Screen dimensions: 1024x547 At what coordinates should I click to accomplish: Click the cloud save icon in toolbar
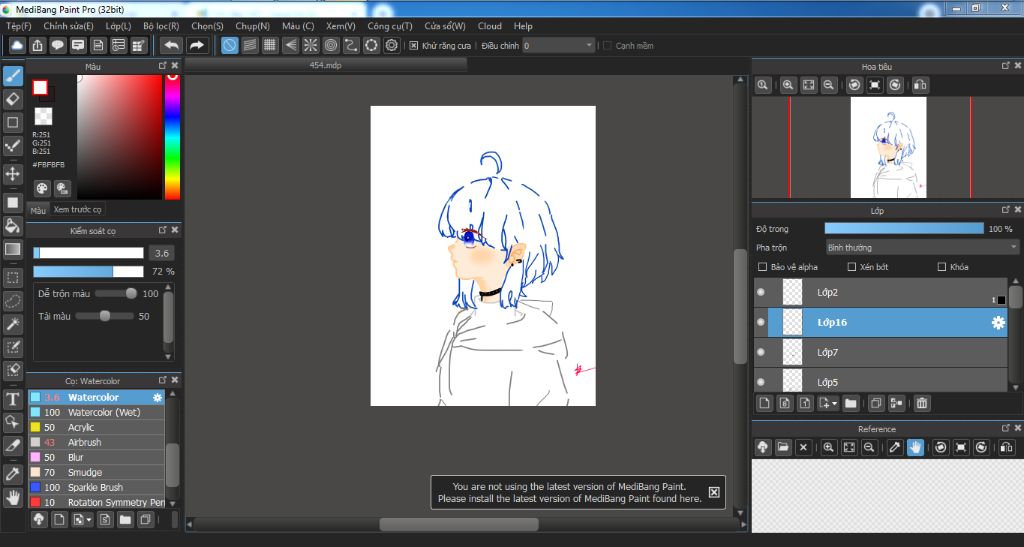[x=17, y=45]
